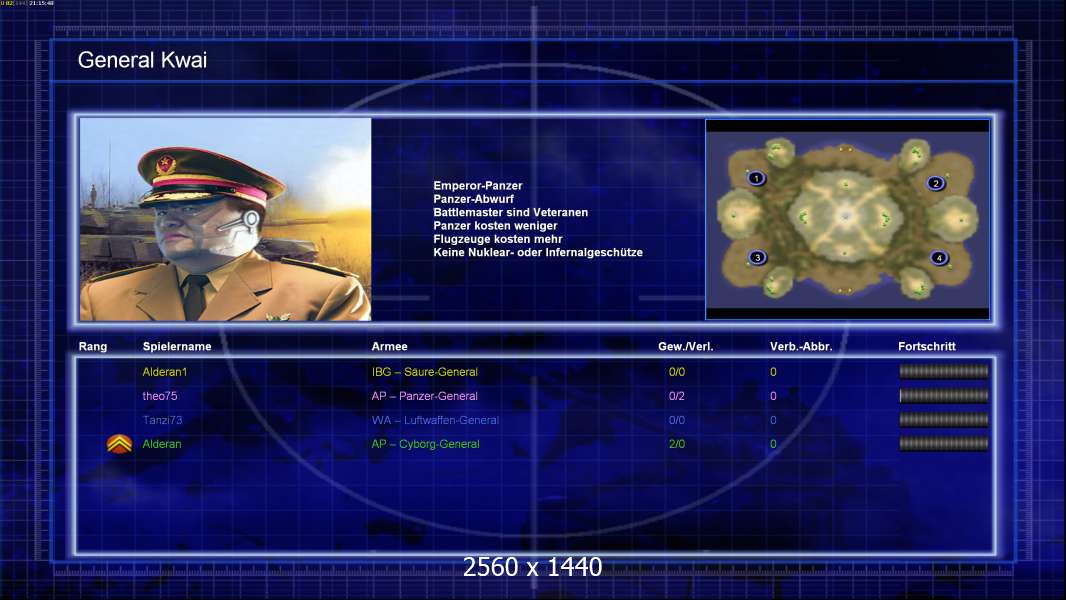
Task: Click the General Kwai title
Action: (142, 60)
